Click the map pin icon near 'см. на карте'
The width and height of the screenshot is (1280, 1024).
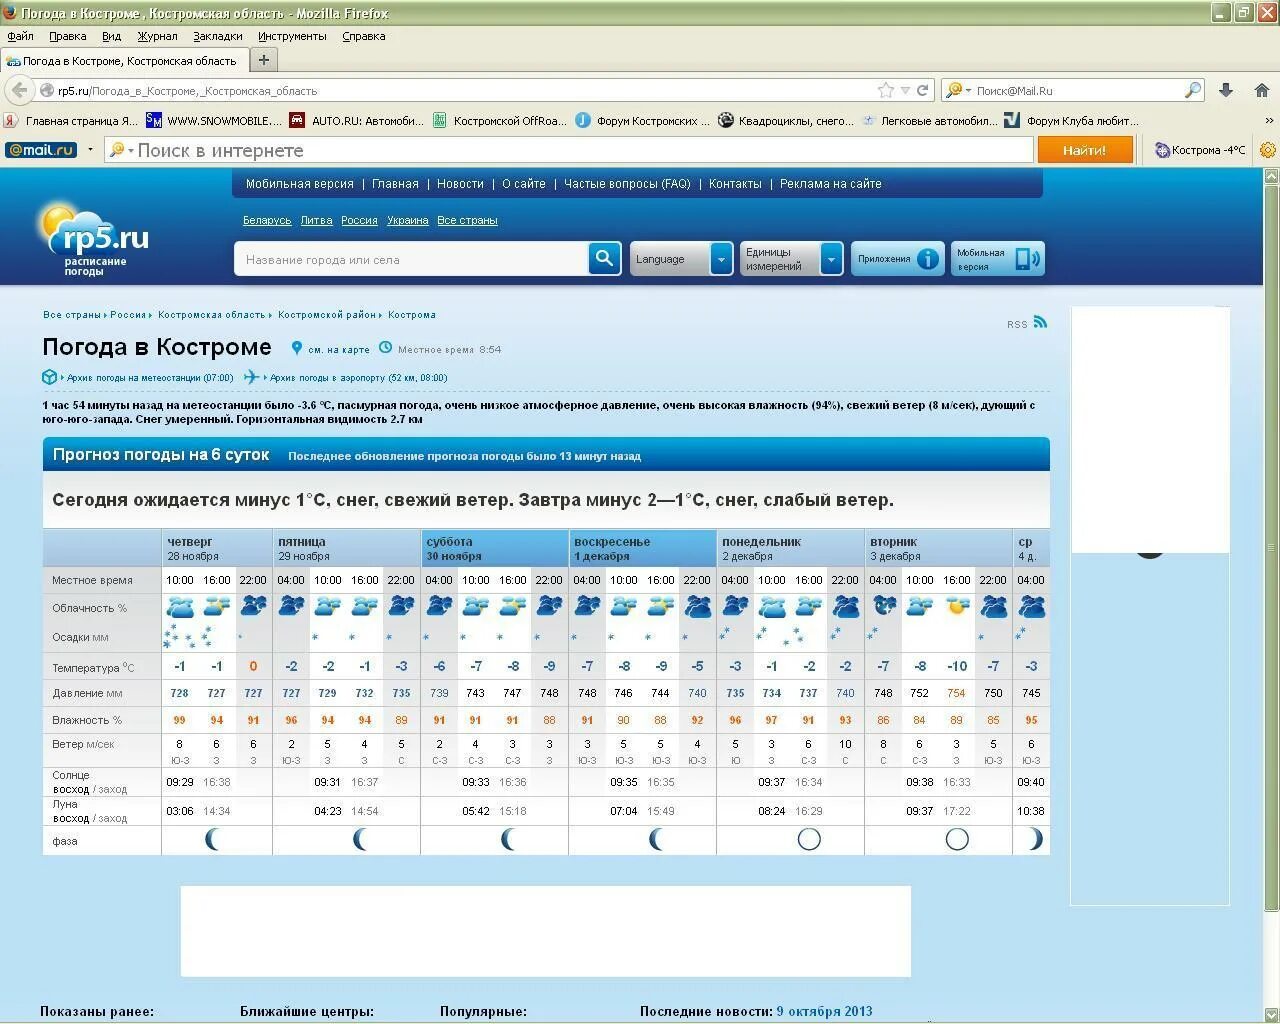click(297, 348)
